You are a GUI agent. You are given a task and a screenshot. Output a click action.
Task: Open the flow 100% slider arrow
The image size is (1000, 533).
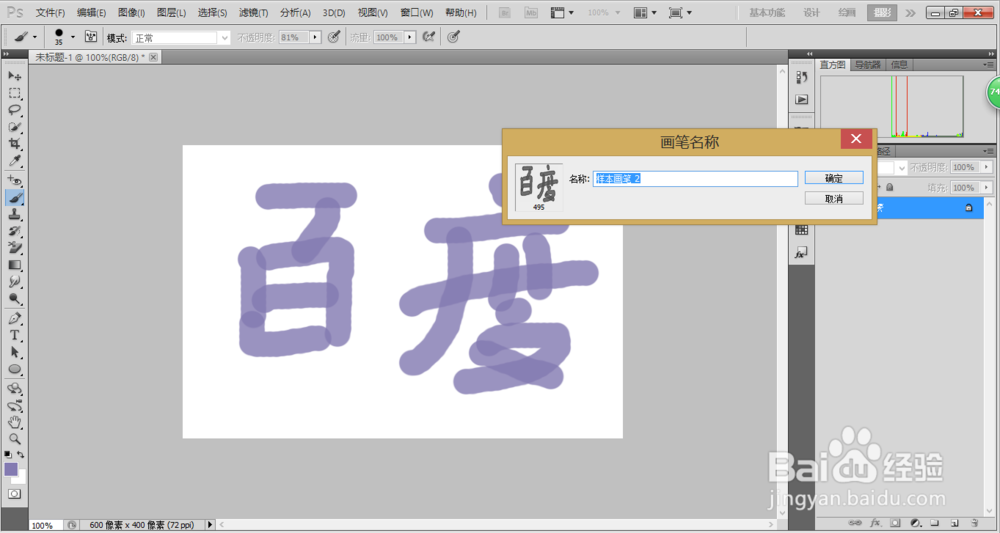(x=410, y=38)
